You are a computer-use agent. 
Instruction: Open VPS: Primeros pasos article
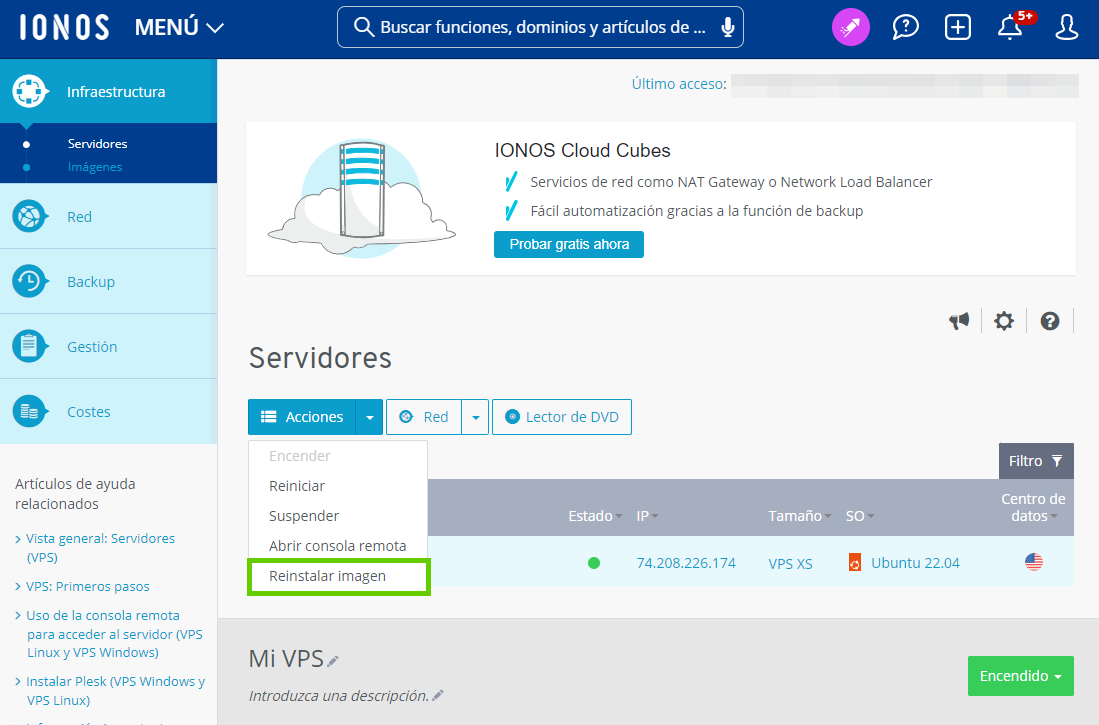click(x=88, y=586)
